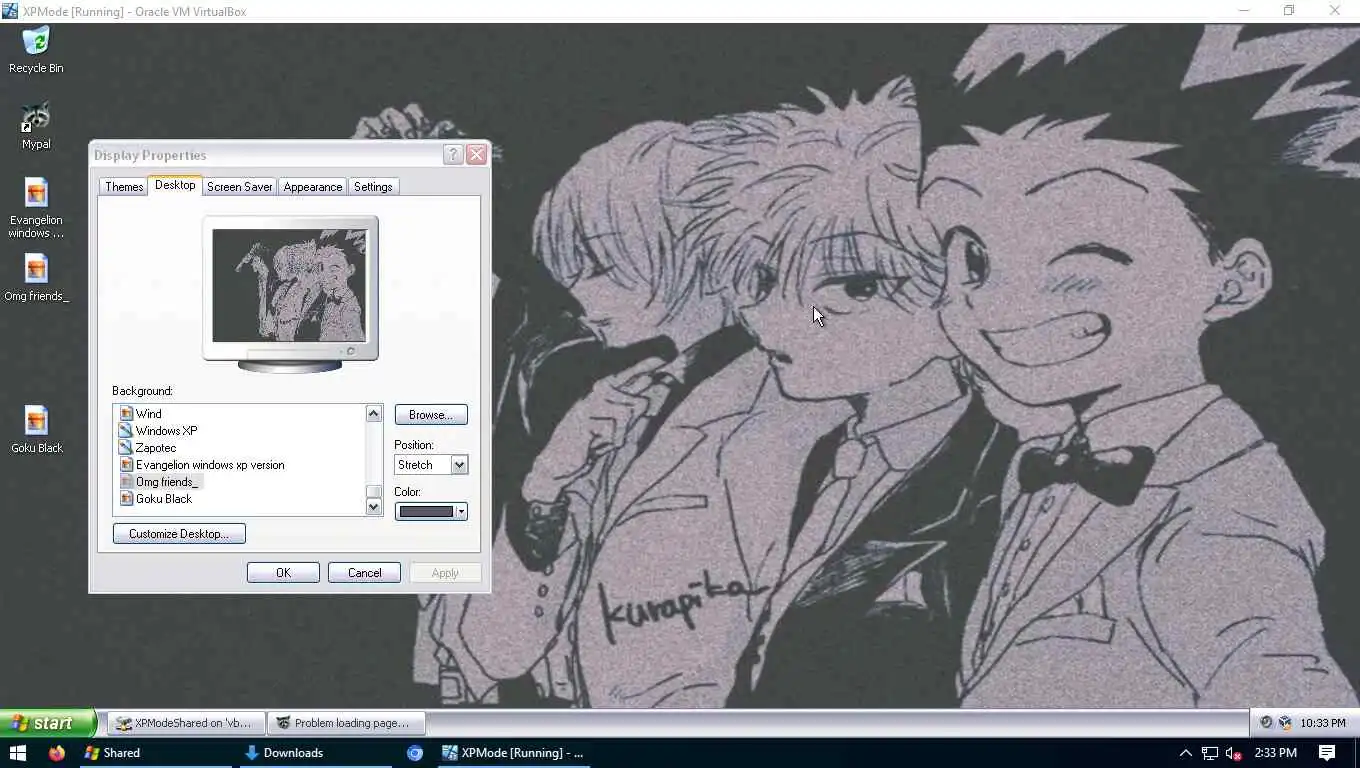Click the host clock showing 2:33 PM
This screenshot has width=1360, height=768.
coord(1275,753)
